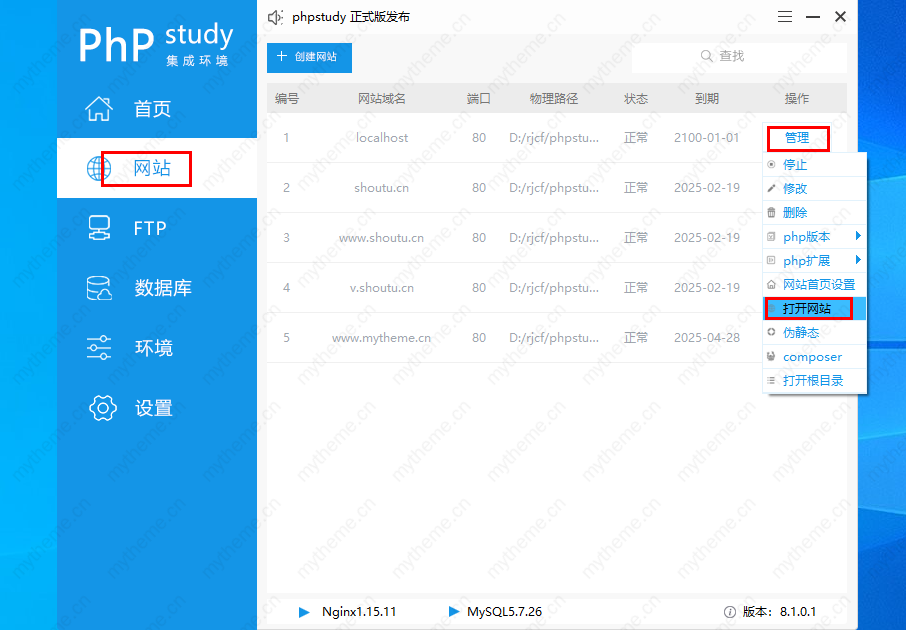Open the FTP server icon
The height and width of the screenshot is (630, 906).
(99, 228)
